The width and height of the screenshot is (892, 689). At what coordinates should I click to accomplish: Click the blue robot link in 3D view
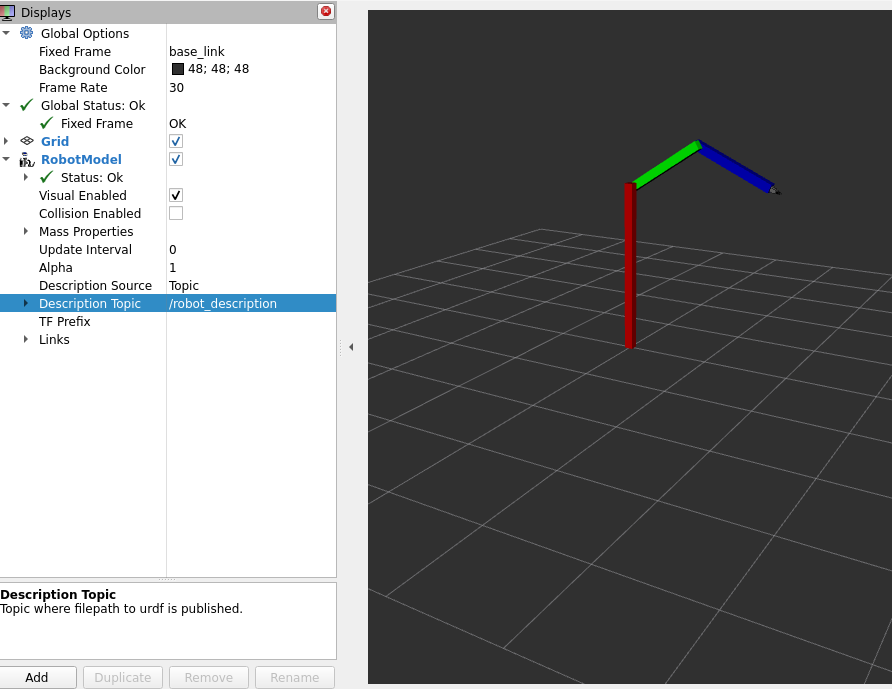point(736,168)
